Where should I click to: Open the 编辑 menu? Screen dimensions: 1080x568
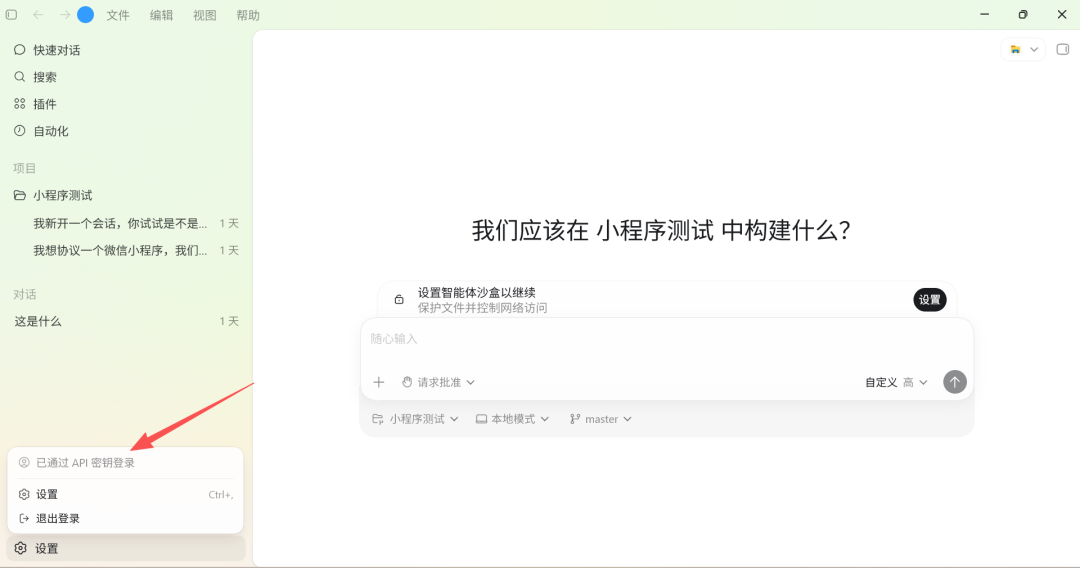(161, 15)
